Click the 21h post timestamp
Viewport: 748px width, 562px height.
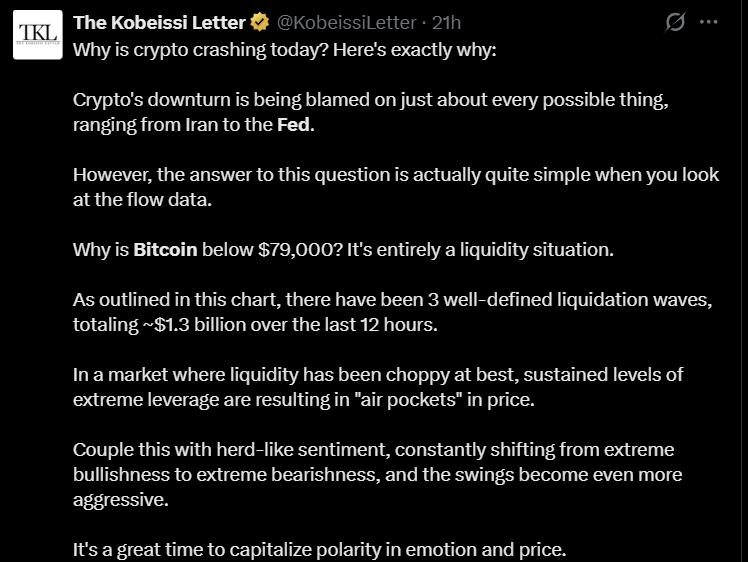pyautogui.click(x=446, y=22)
